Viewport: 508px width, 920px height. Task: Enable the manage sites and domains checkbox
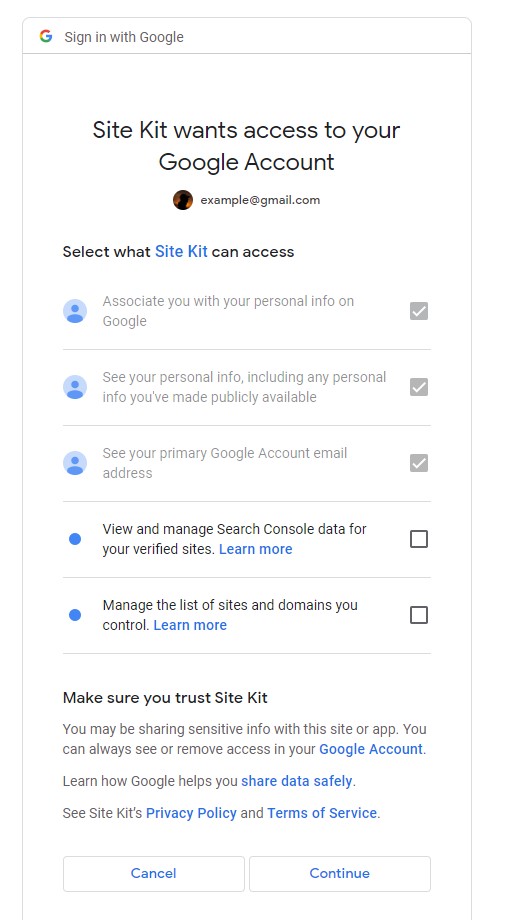tap(419, 615)
